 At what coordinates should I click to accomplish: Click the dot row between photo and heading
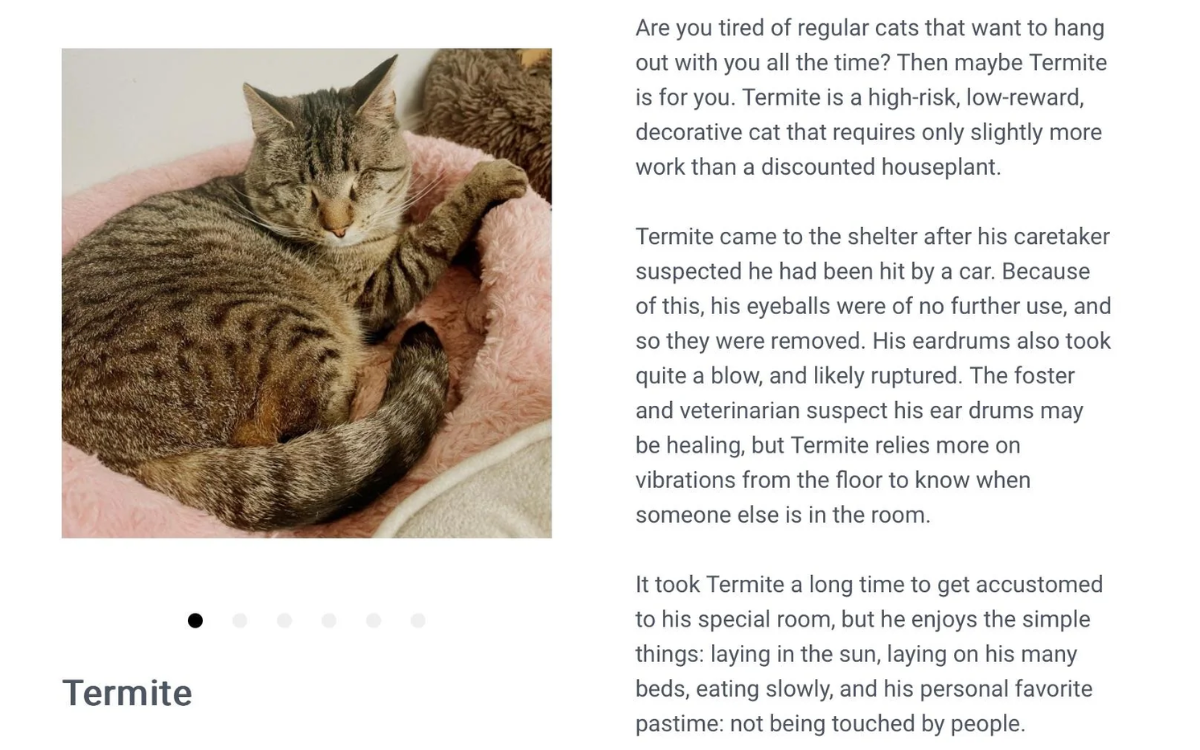307,620
